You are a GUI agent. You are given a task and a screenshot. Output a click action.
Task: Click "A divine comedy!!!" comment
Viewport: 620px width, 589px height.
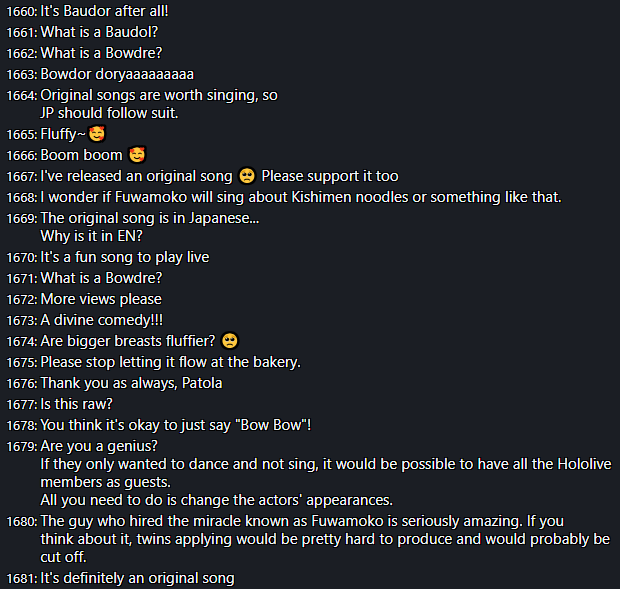click(x=102, y=320)
